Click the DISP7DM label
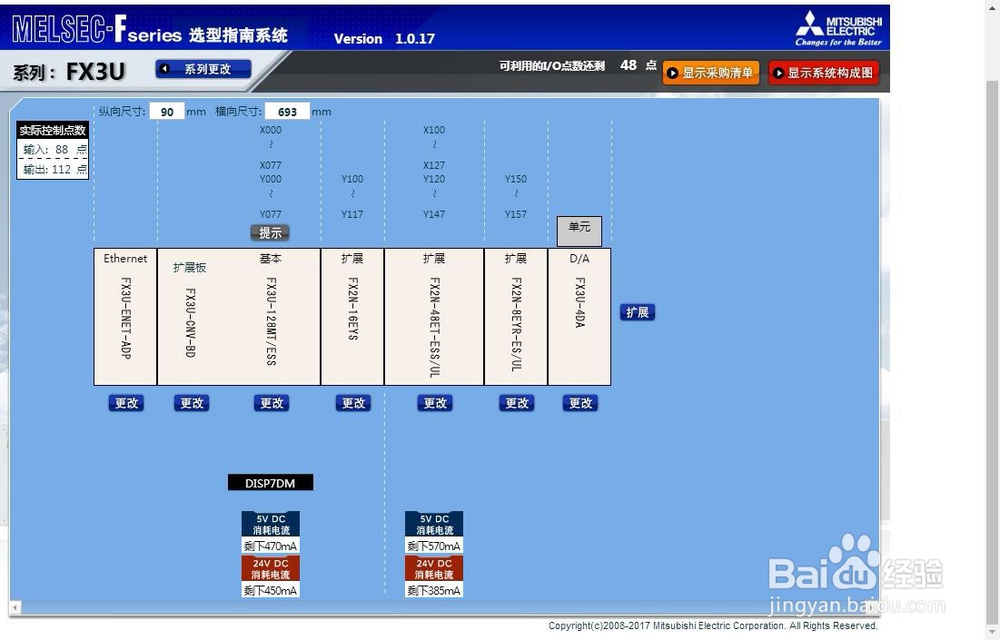The image size is (1000, 640). (x=270, y=483)
